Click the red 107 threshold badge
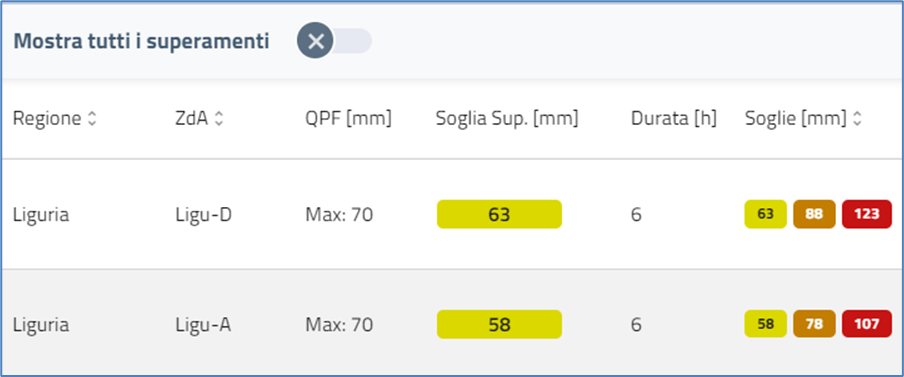904x377 pixels. (867, 325)
